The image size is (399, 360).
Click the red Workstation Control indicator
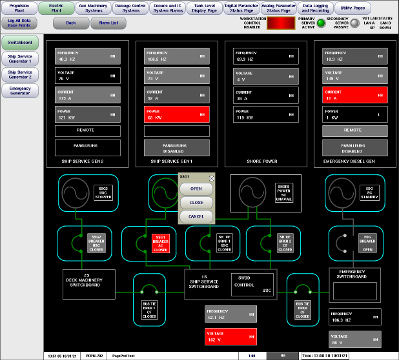click(x=281, y=23)
